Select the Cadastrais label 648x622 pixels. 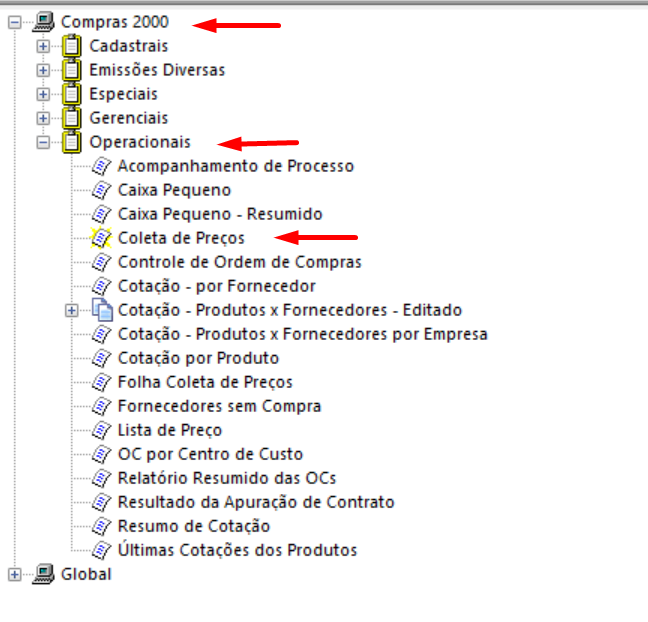[129, 46]
